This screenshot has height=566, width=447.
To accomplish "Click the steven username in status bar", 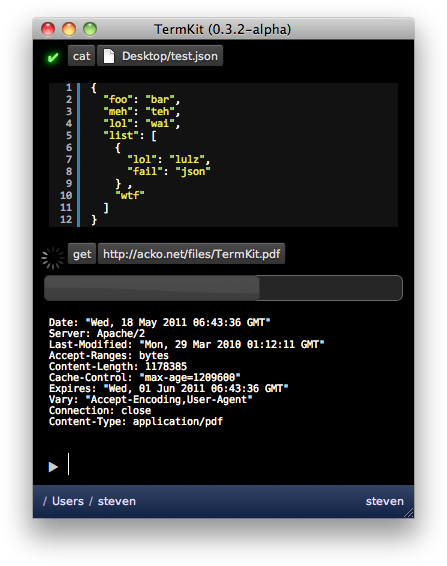I will (x=385, y=501).
